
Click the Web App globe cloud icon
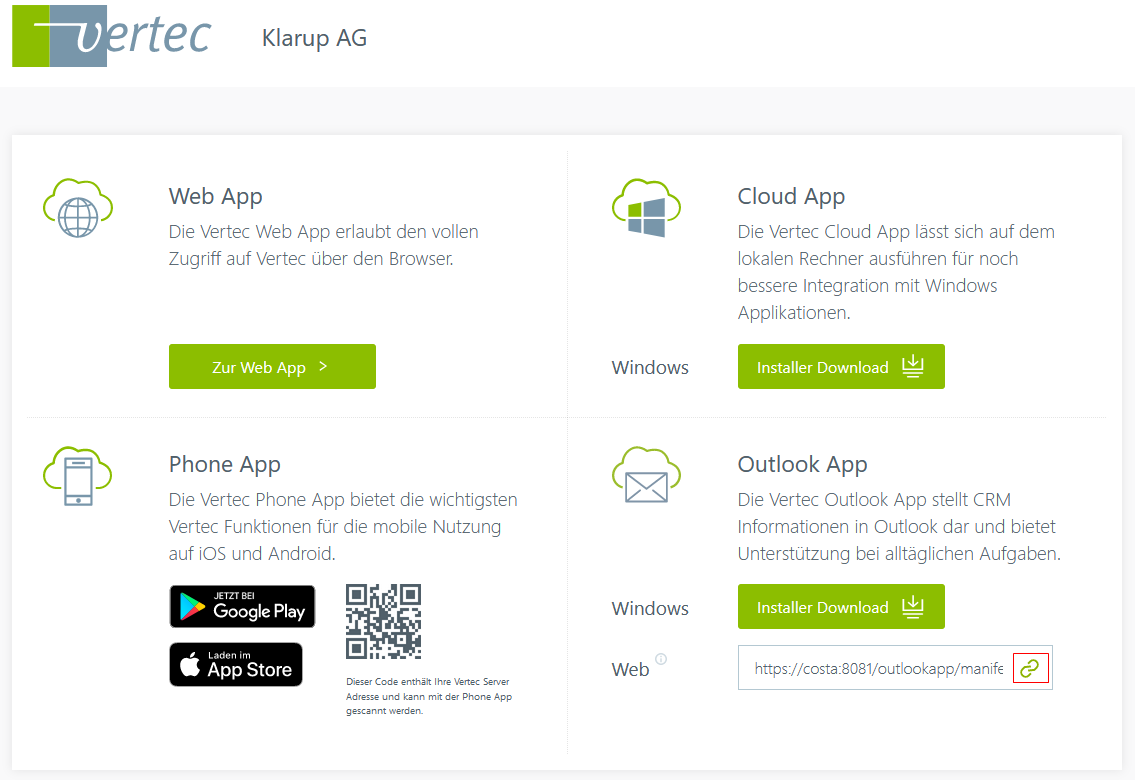click(77, 208)
